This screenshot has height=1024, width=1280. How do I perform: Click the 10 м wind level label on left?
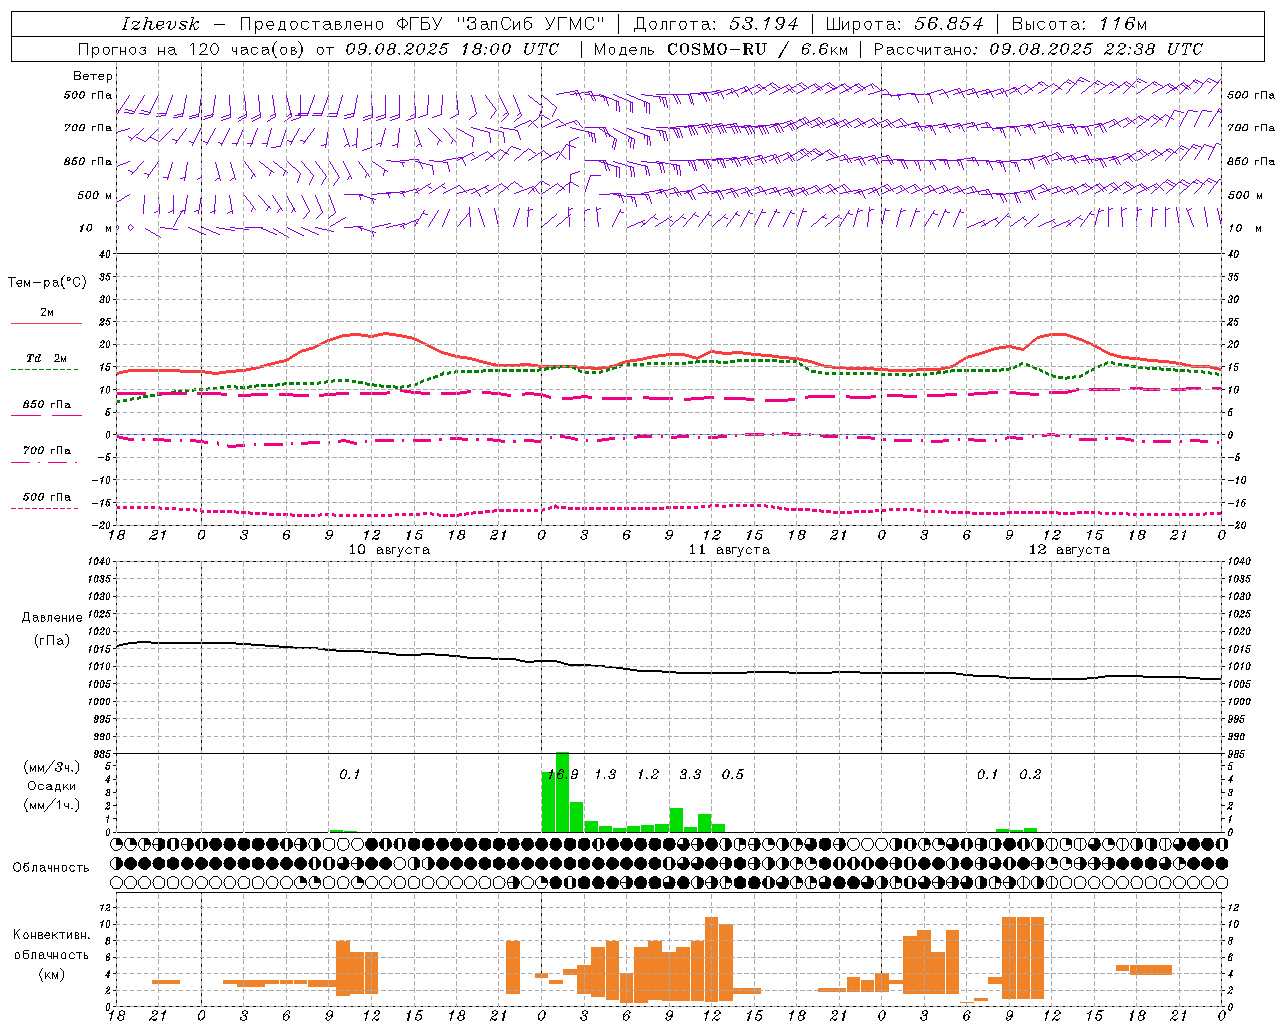[95, 229]
